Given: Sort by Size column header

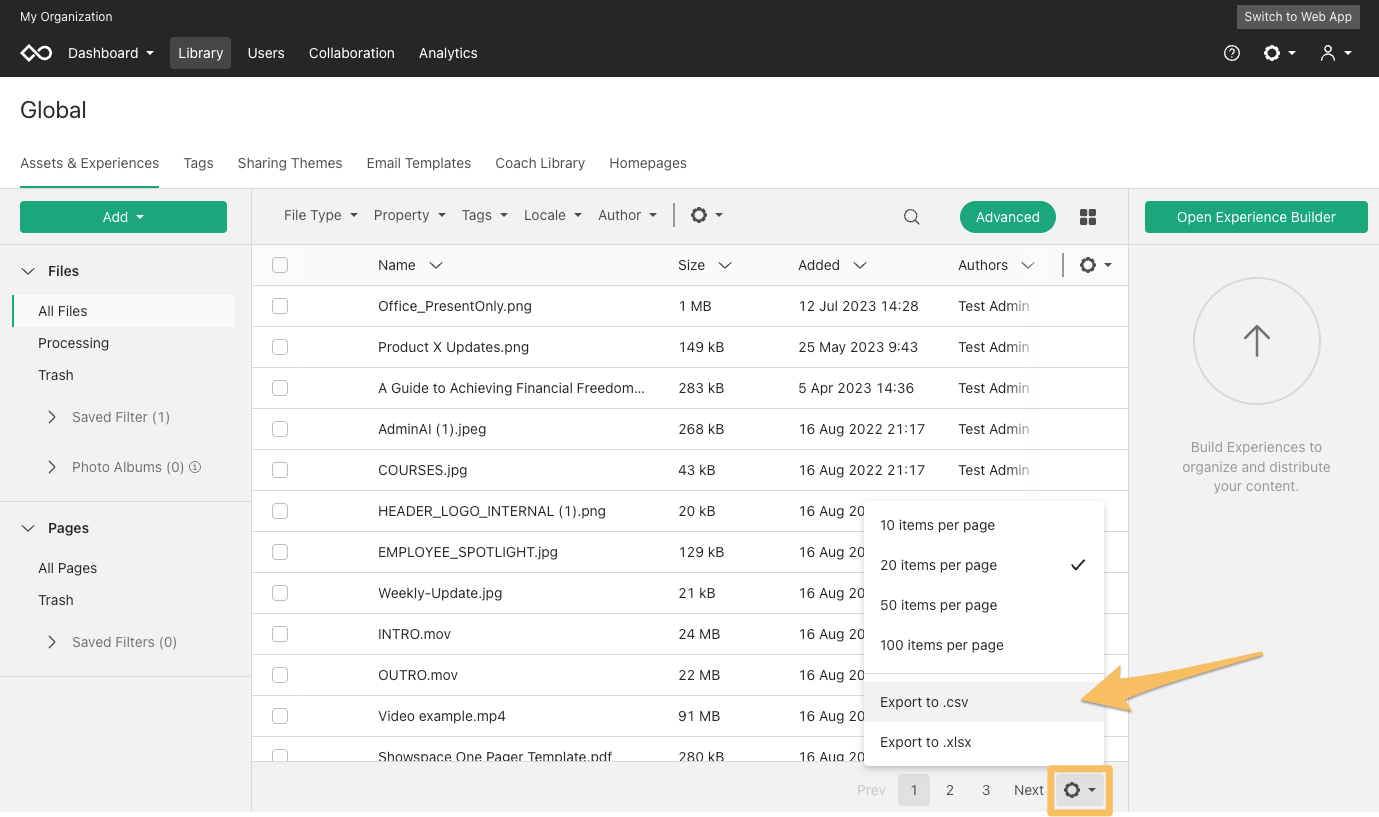Looking at the screenshot, I should (x=704, y=265).
